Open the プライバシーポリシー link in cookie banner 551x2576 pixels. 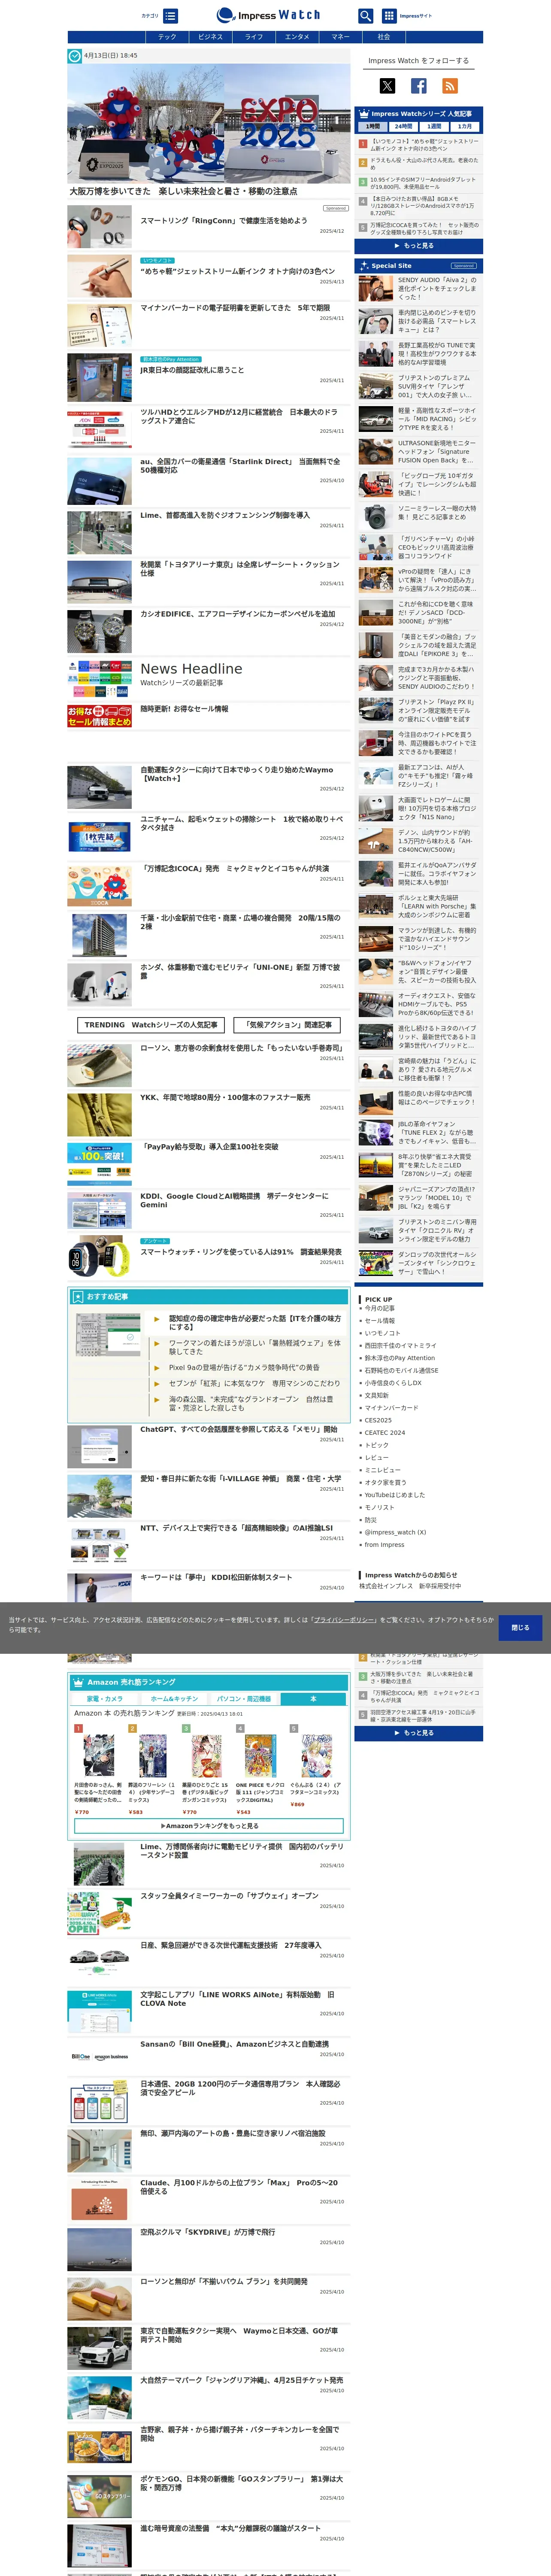[344, 1619]
